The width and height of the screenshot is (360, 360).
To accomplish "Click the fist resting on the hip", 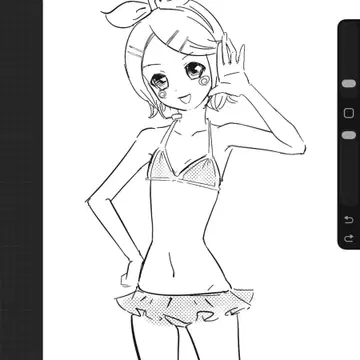I will pyautogui.click(x=132, y=273).
